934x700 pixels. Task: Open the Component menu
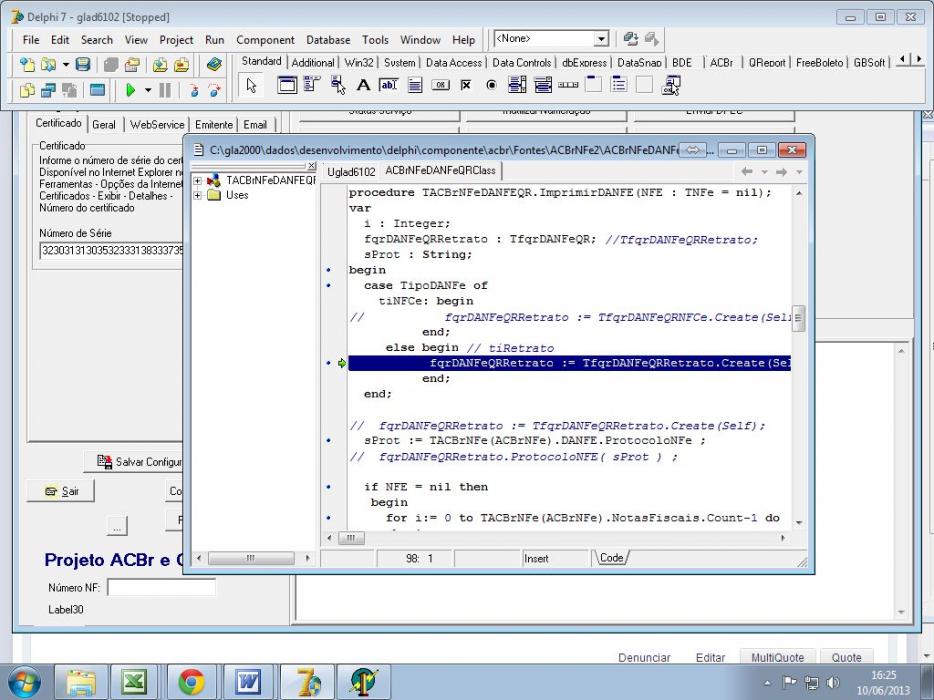265,40
